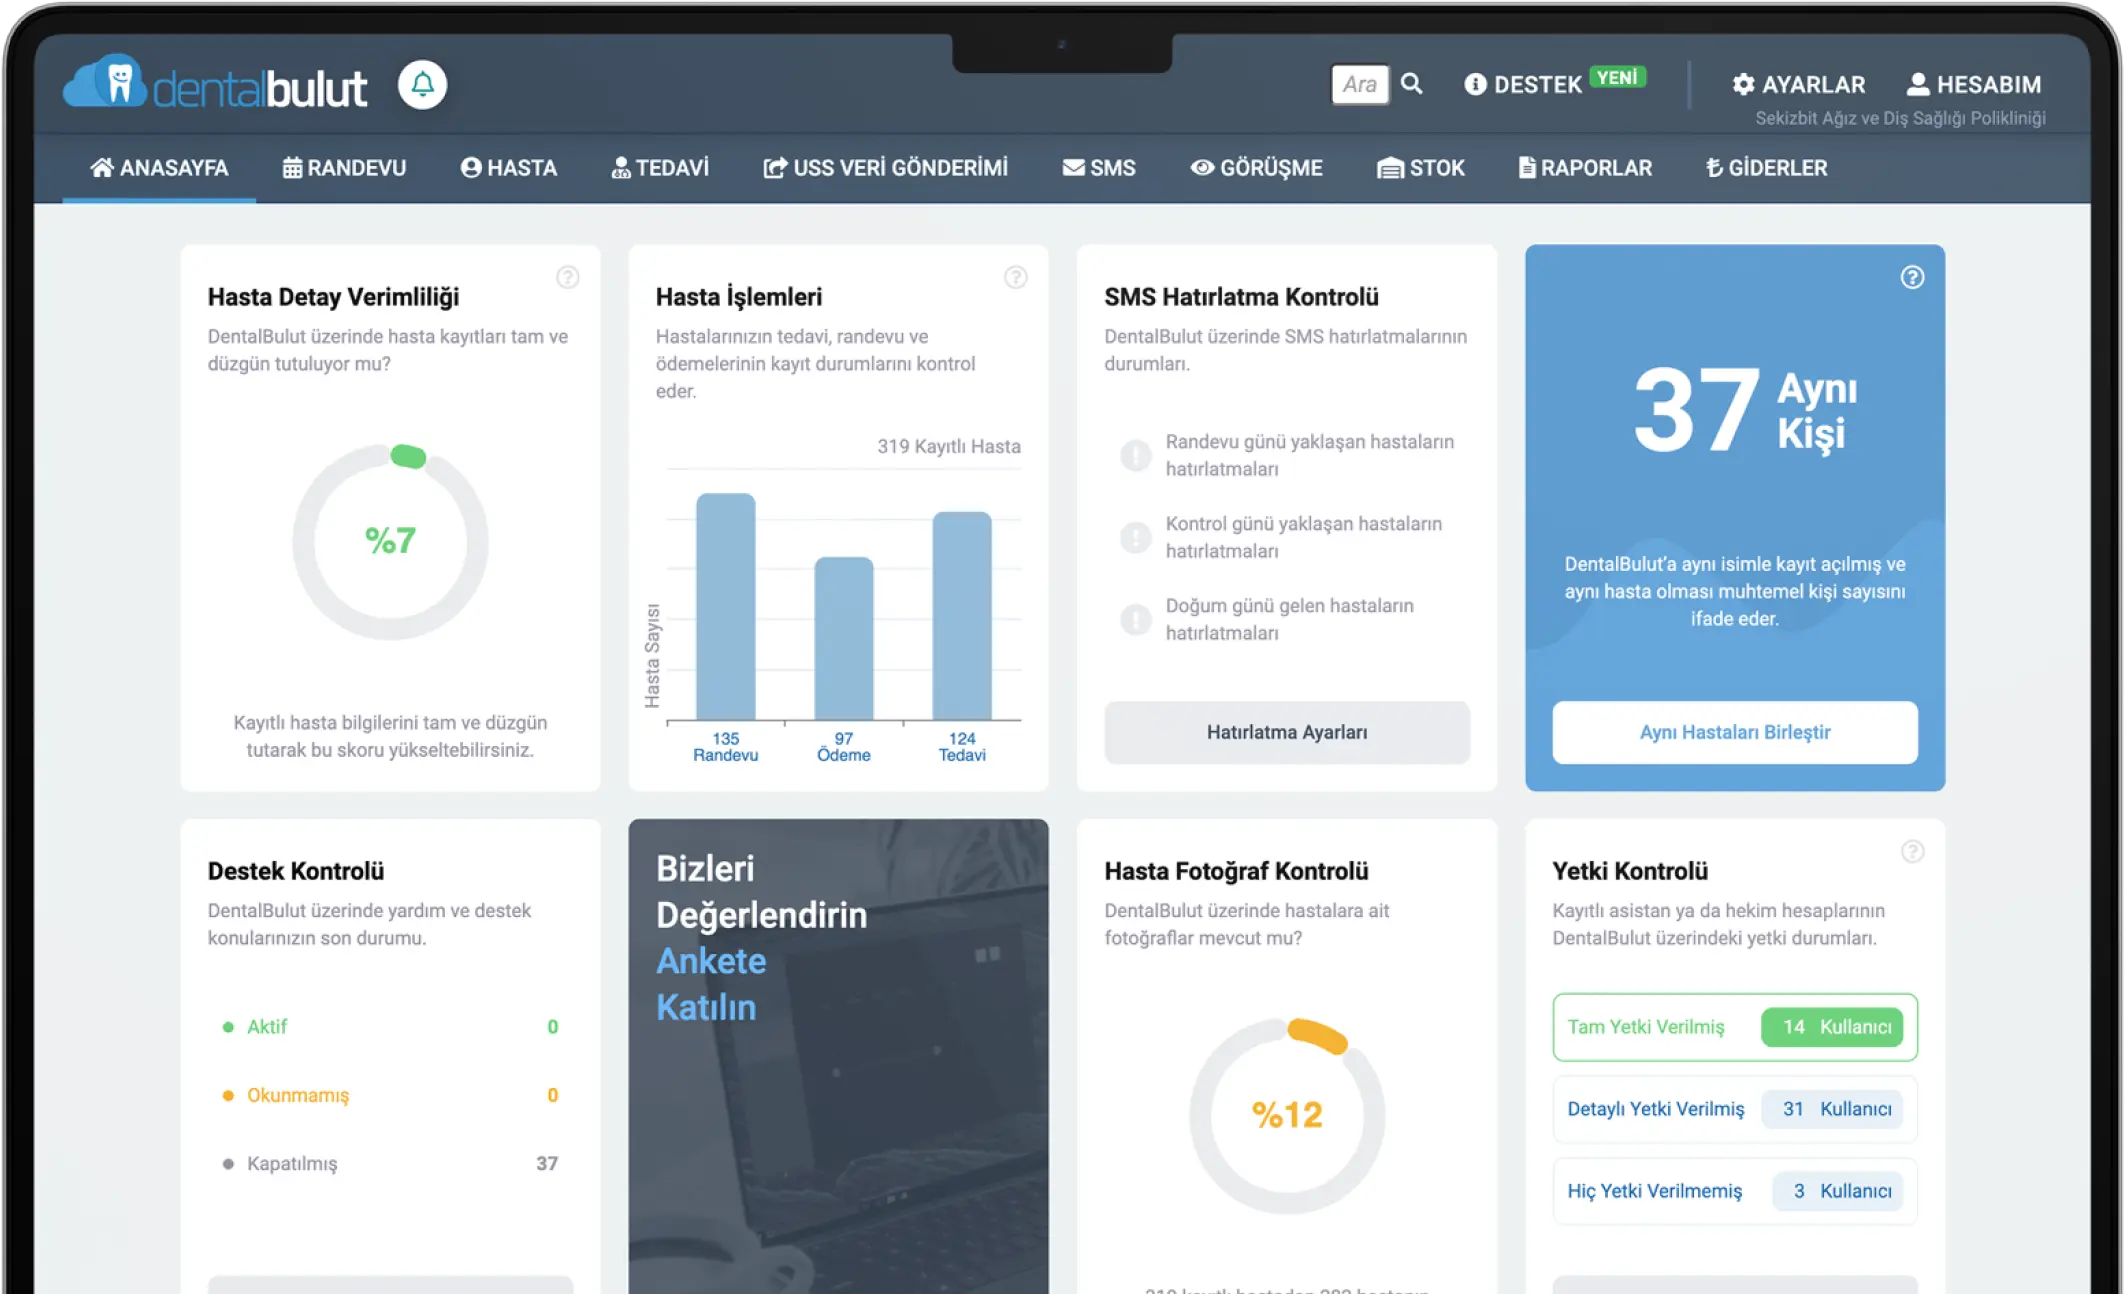Screen dimensions: 2124x1294
Task: Click the Aynı Hastaları Birleştir button
Action: tap(1734, 732)
